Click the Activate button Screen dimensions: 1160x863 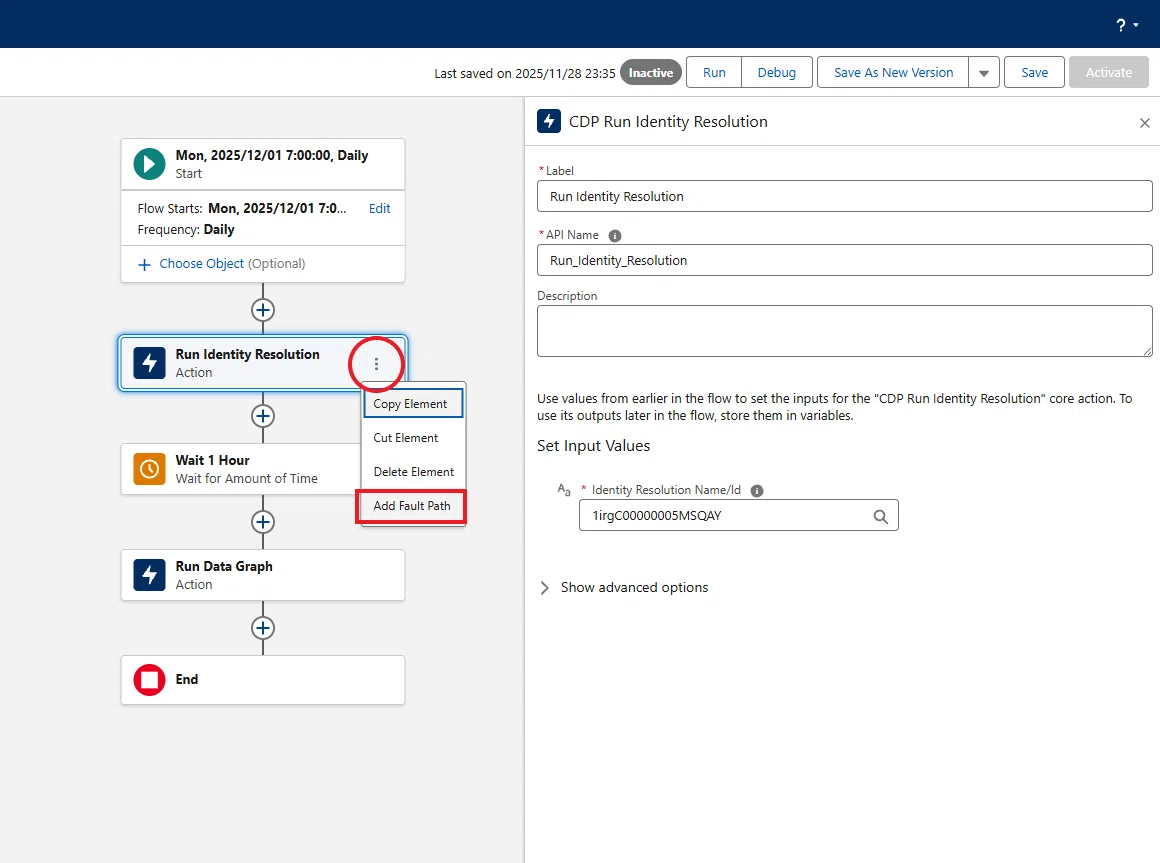pyautogui.click(x=1109, y=72)
